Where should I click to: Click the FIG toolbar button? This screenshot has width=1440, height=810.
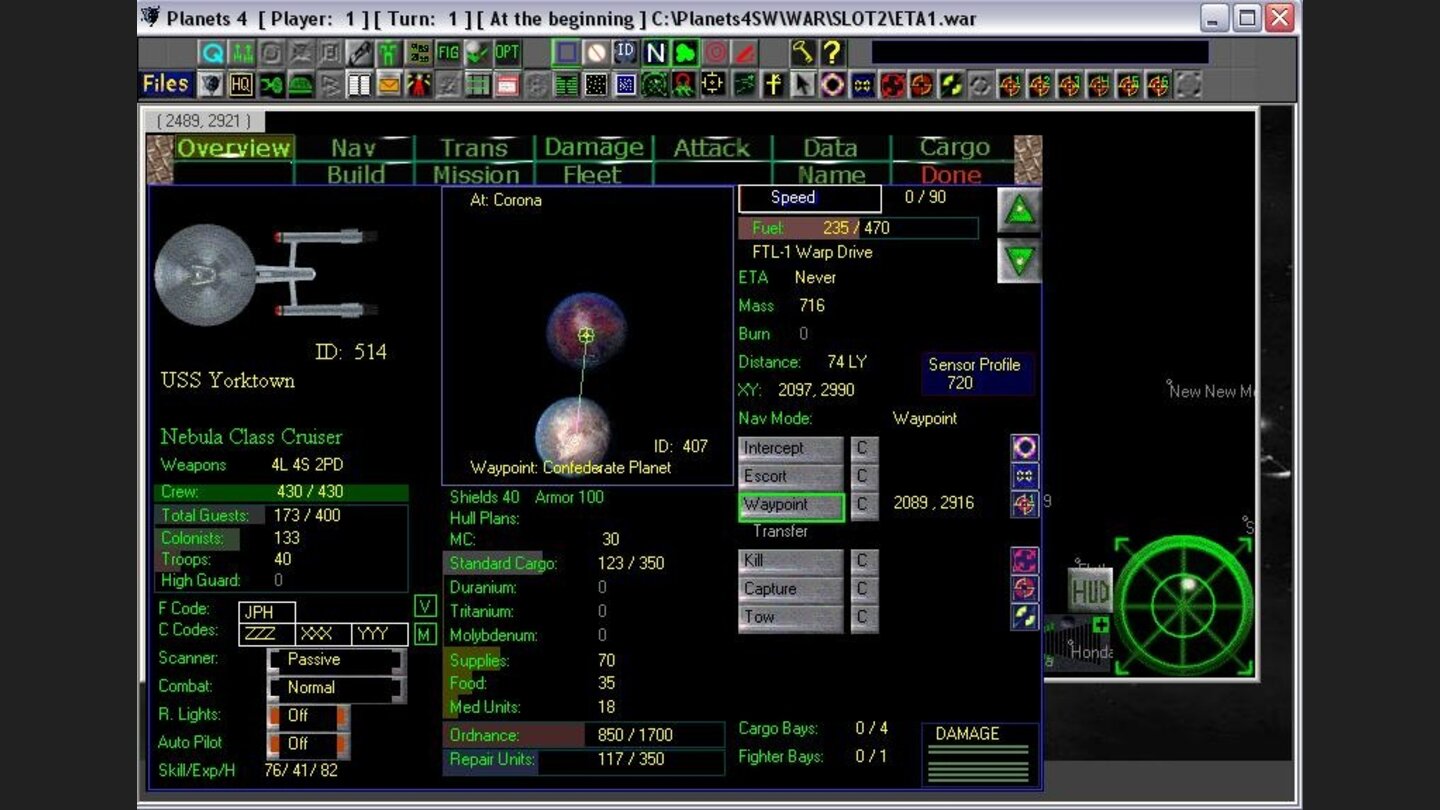449,52
